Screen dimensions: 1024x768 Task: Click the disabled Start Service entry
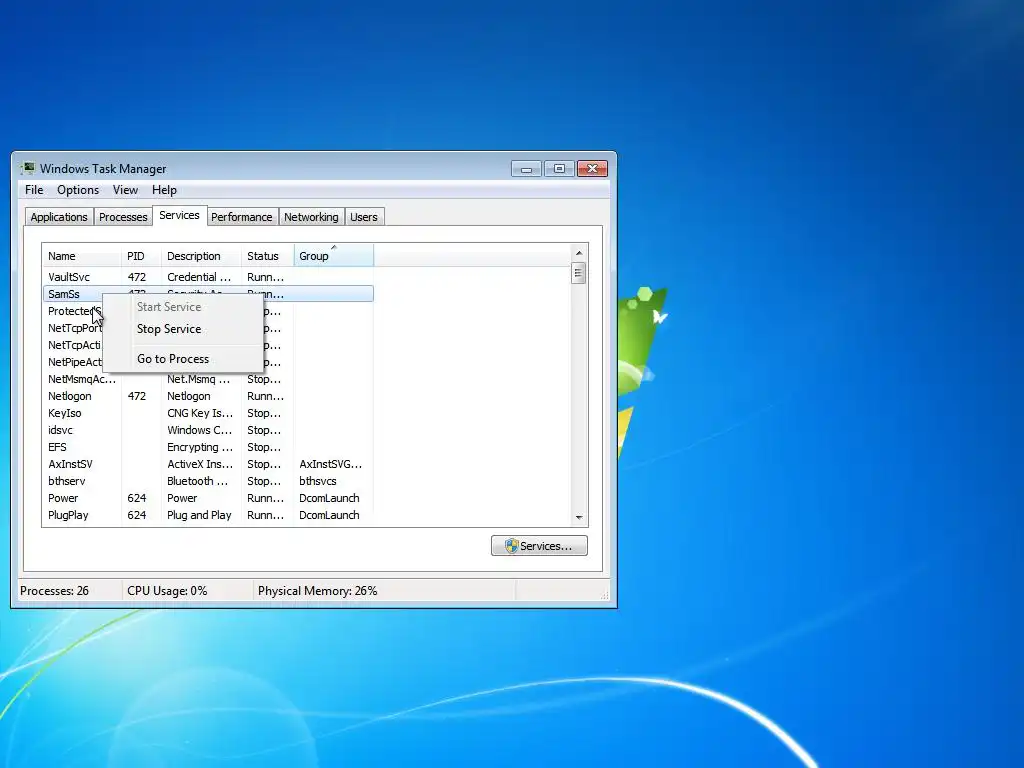point(183,307)
